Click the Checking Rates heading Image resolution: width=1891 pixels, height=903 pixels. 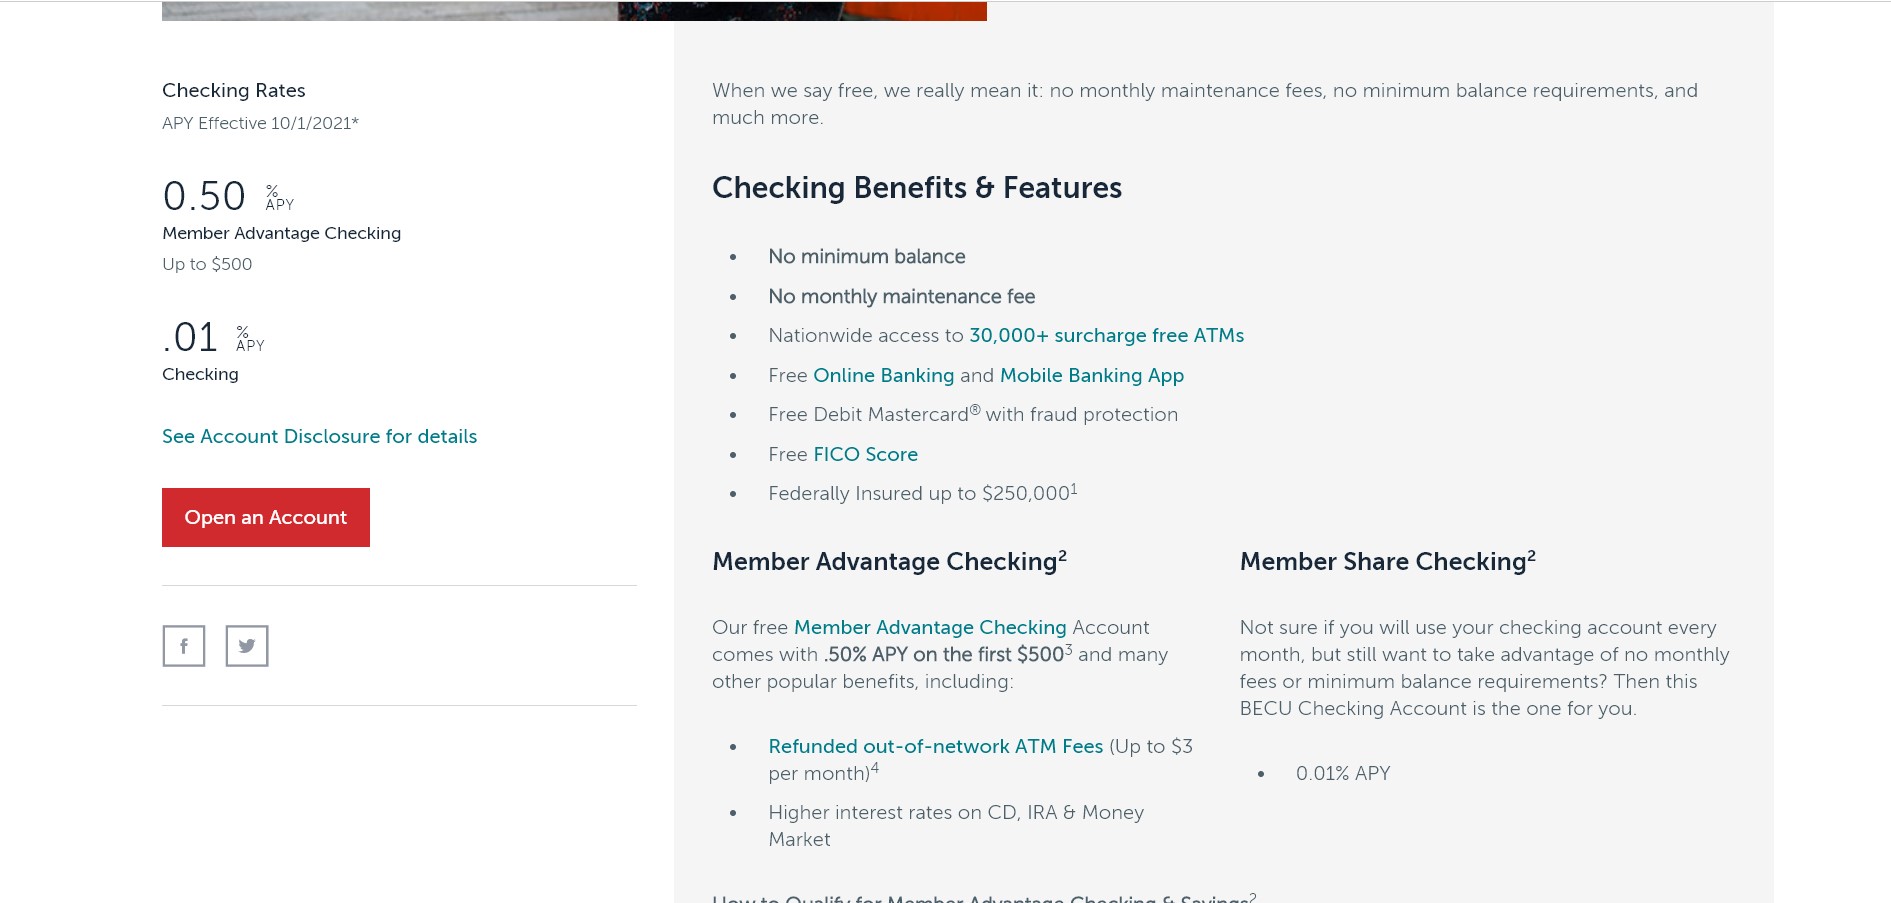[234, 90]
